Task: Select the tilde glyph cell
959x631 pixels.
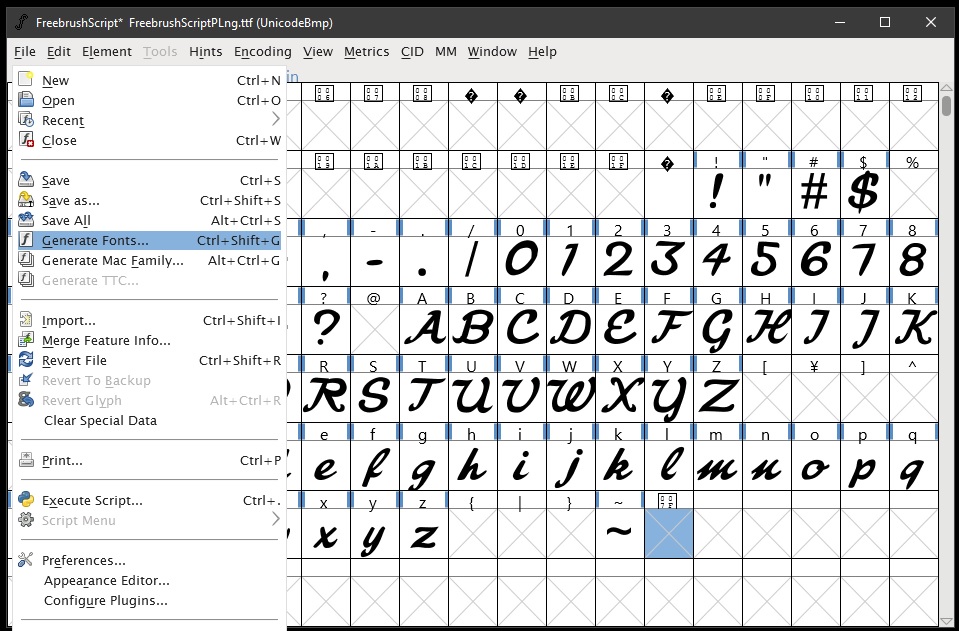Action: pos(620,533)
